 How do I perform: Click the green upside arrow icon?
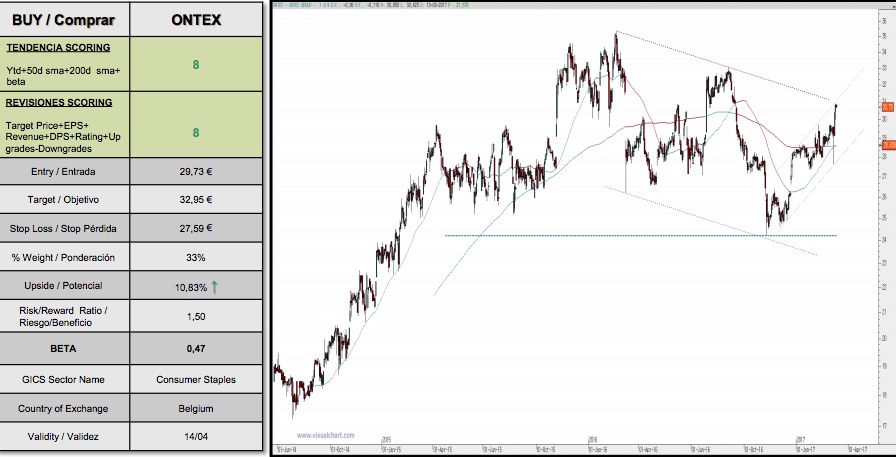click(214, 287)
